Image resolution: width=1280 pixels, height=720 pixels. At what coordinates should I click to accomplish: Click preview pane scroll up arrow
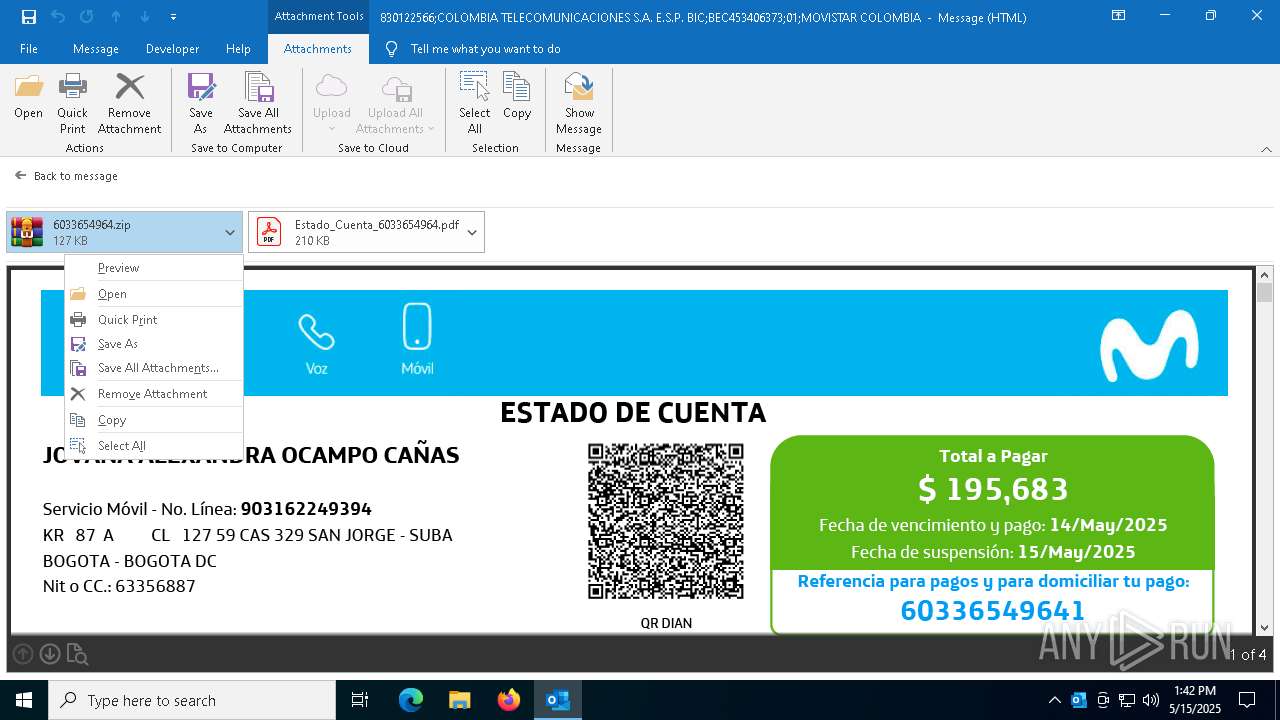[1264, 275]
